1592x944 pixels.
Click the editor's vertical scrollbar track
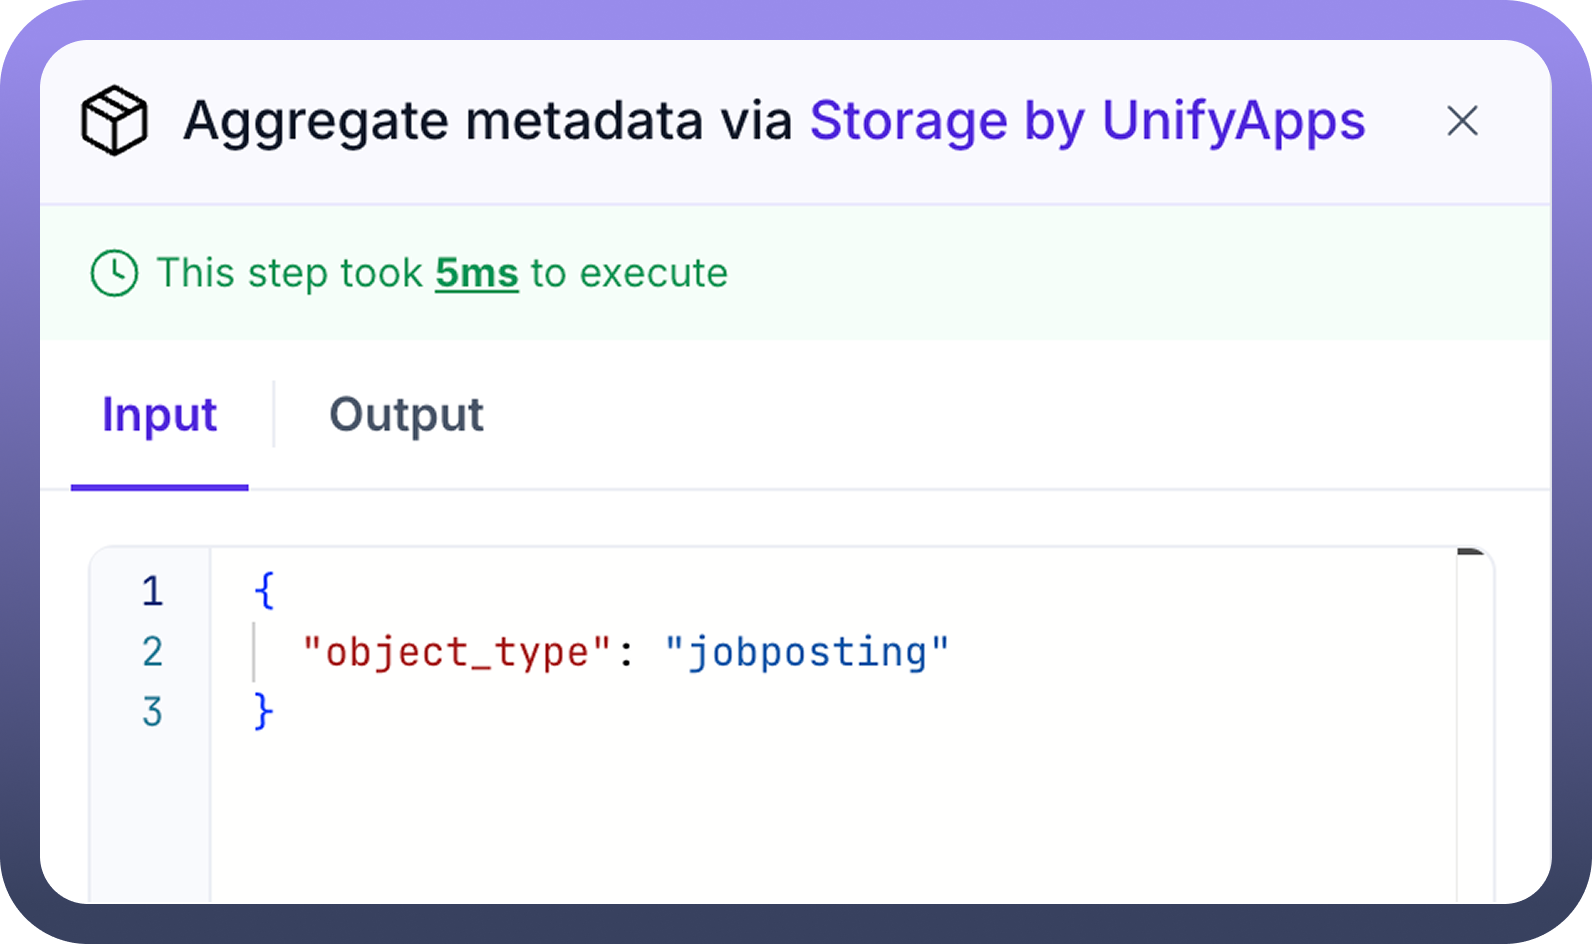pos(1474,720)
